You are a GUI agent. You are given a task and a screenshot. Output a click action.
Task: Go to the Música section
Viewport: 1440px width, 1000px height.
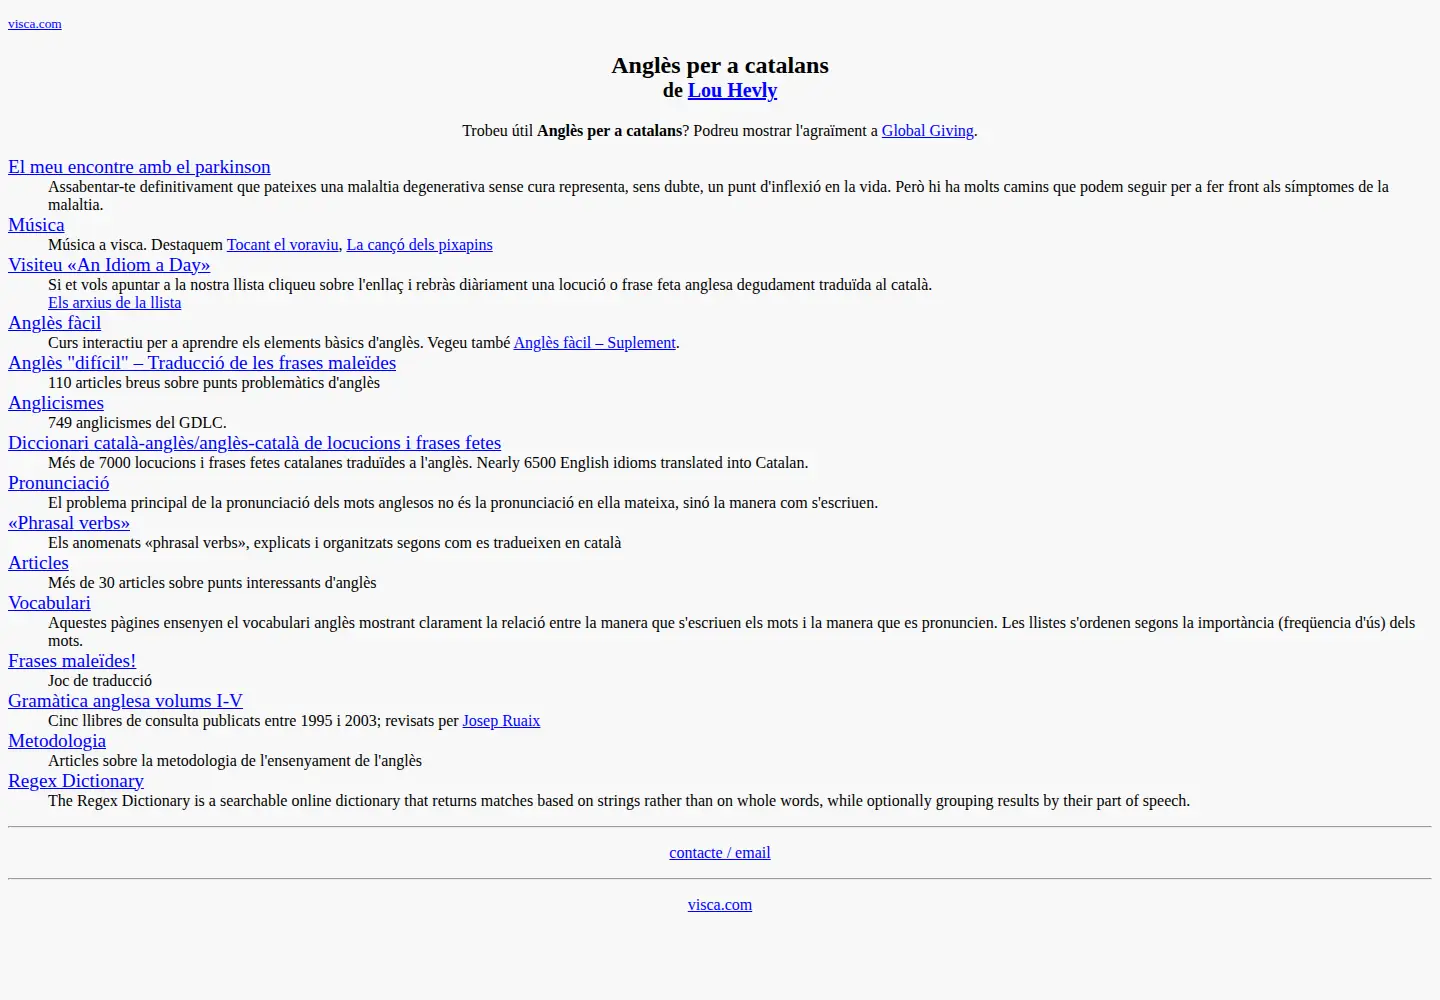click(36, 225)
